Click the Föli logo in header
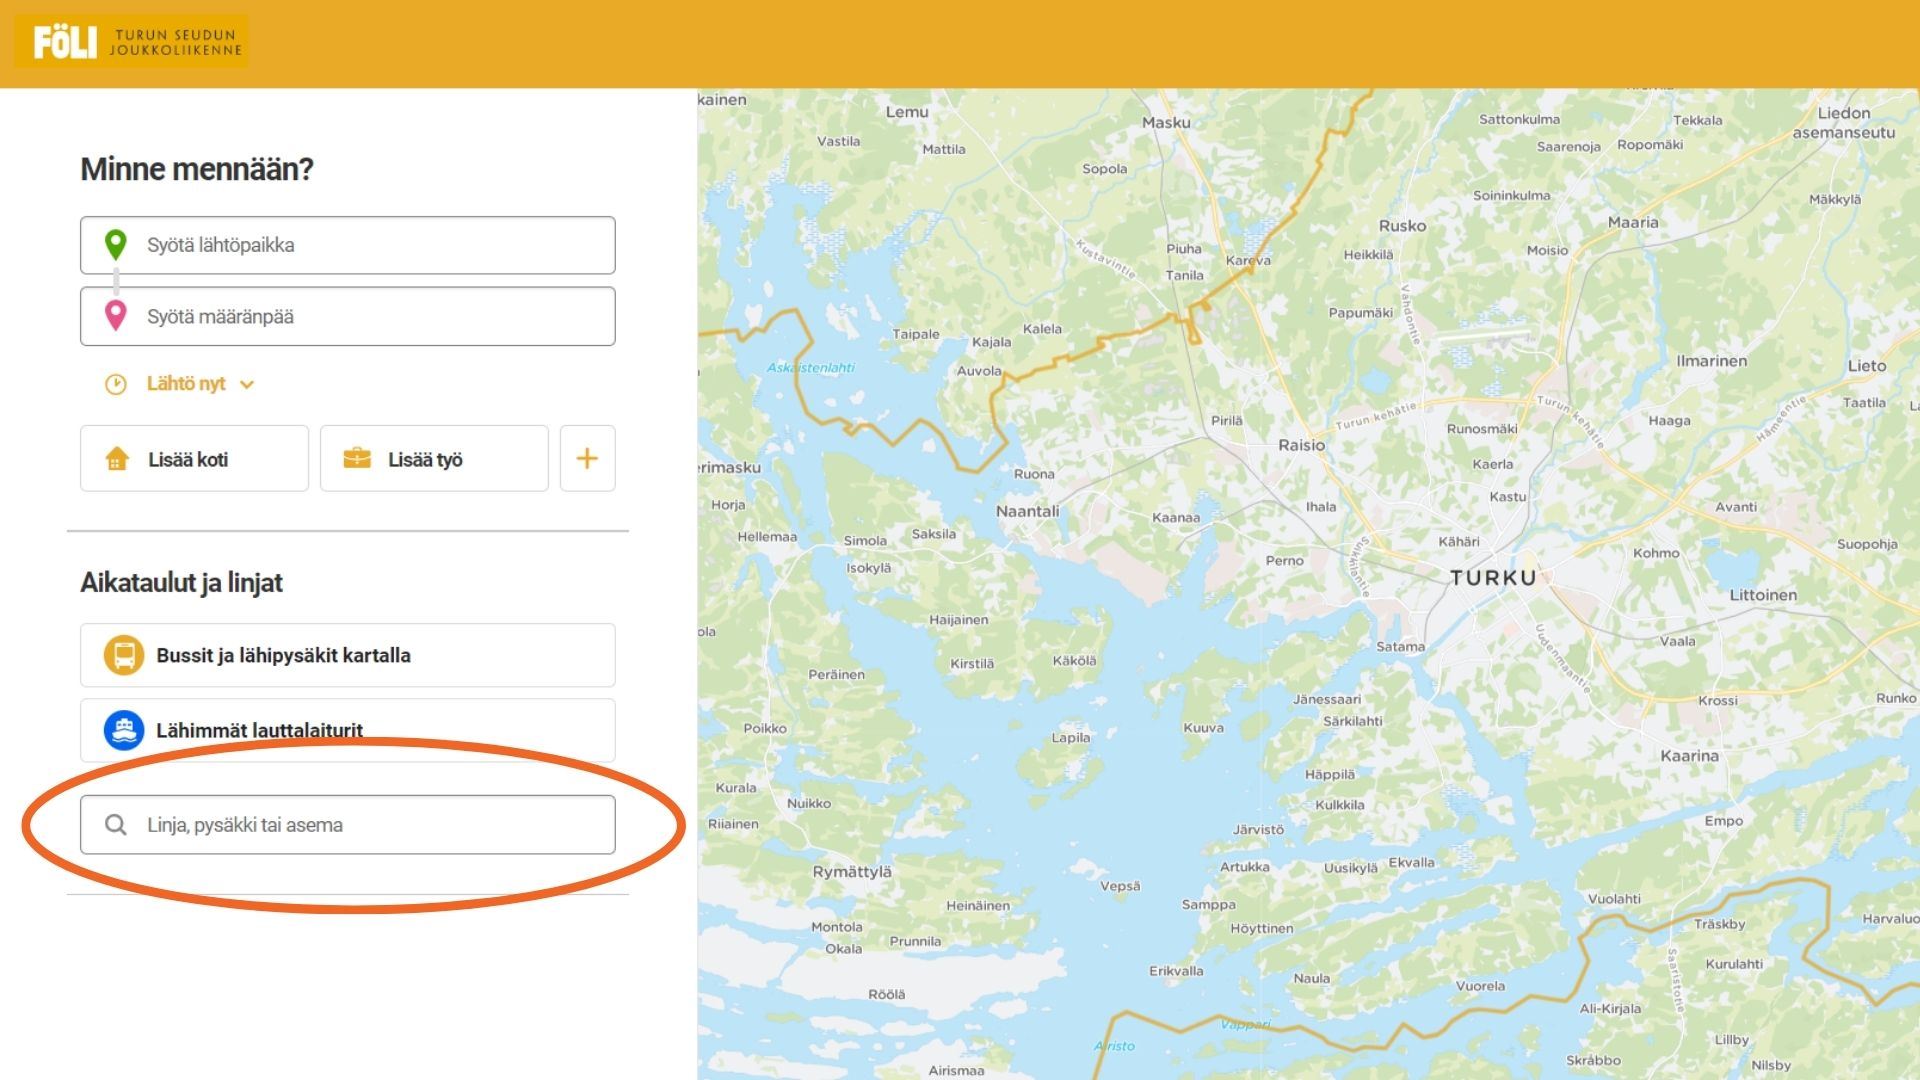The width and height of the screenshot is (1920, 1080). pyautogui.click(x=131, y=42)
